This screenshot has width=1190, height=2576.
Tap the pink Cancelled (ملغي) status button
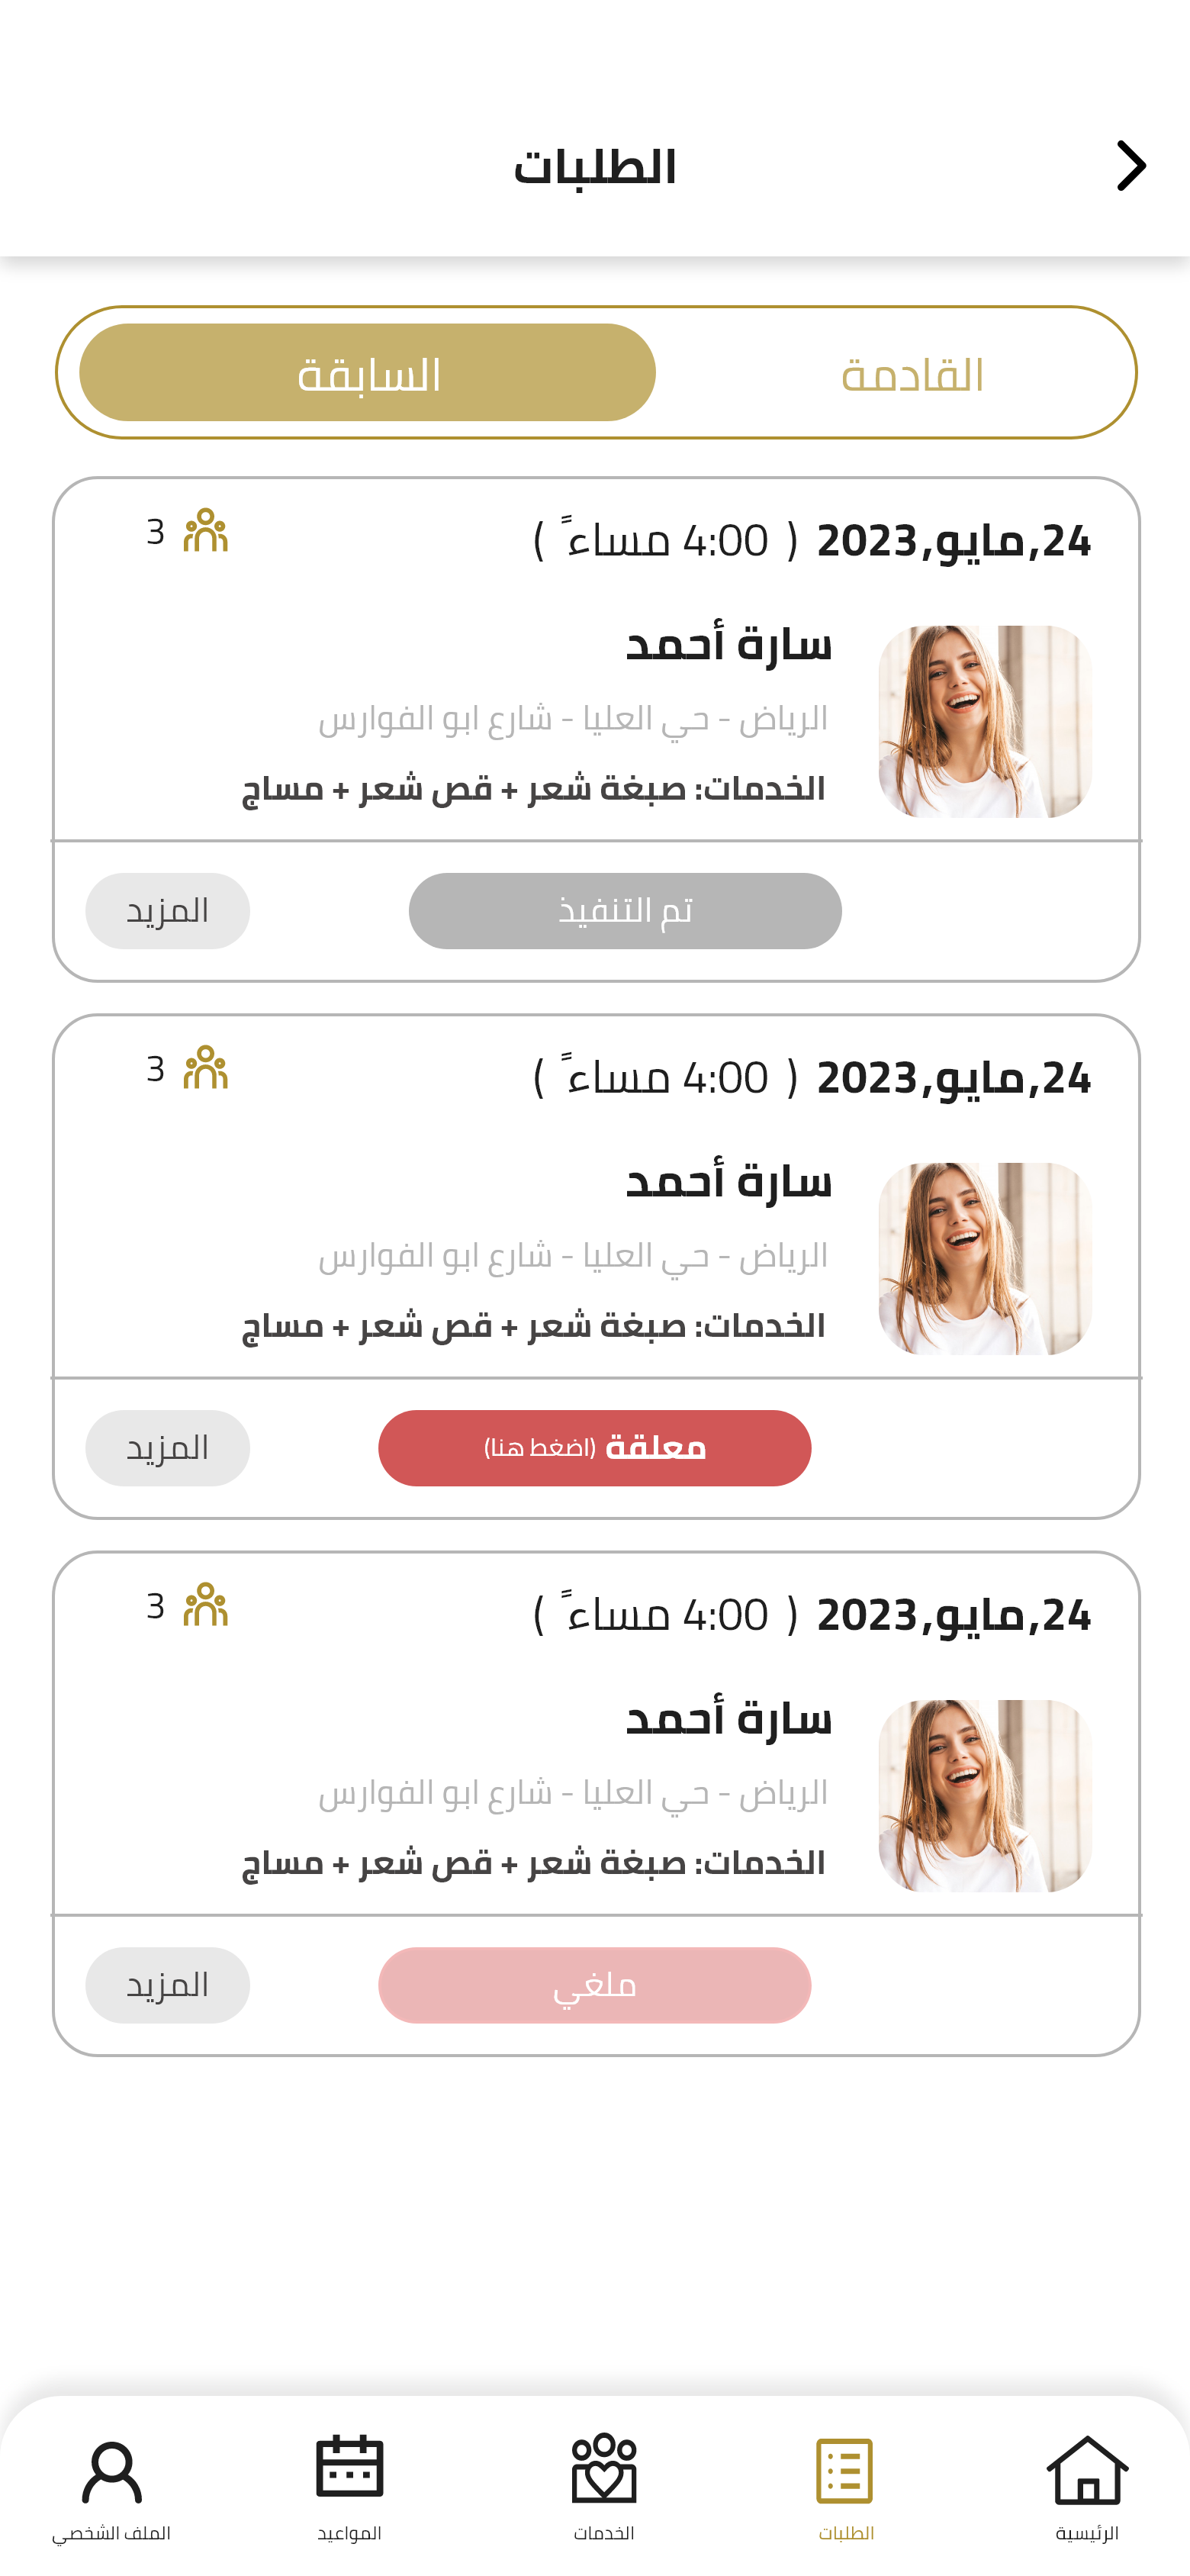pyautogui.click(x=594, y=1985)
